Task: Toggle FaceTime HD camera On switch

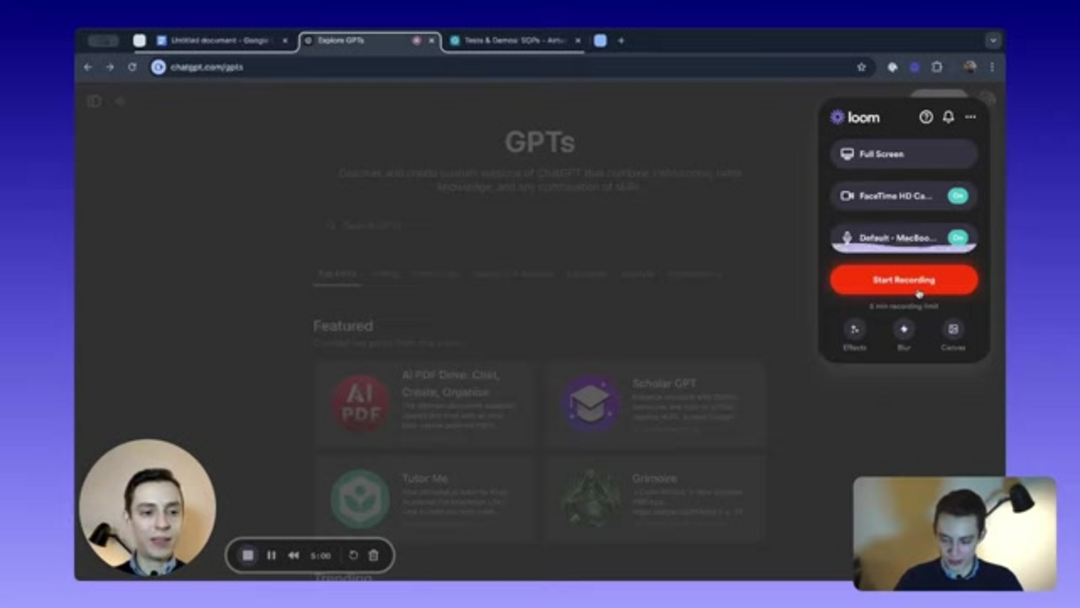Action: 957,196
